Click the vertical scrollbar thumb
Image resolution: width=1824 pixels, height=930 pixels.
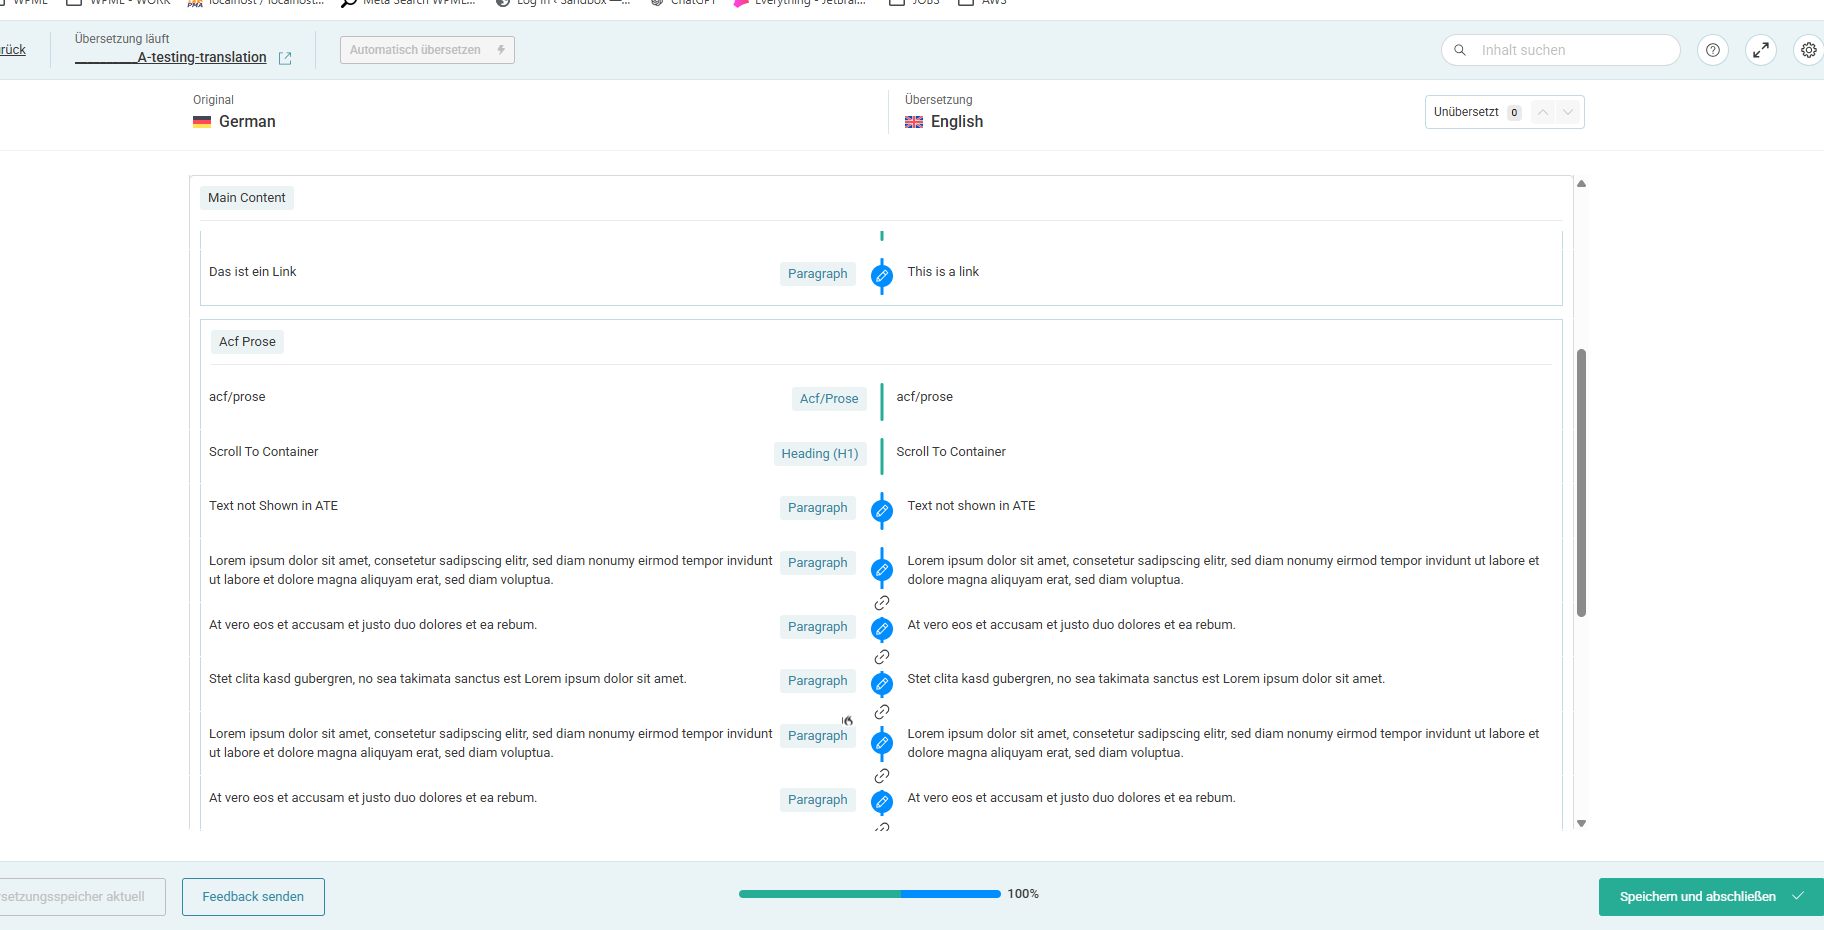pyautogui.click(x=1581, y=483)
